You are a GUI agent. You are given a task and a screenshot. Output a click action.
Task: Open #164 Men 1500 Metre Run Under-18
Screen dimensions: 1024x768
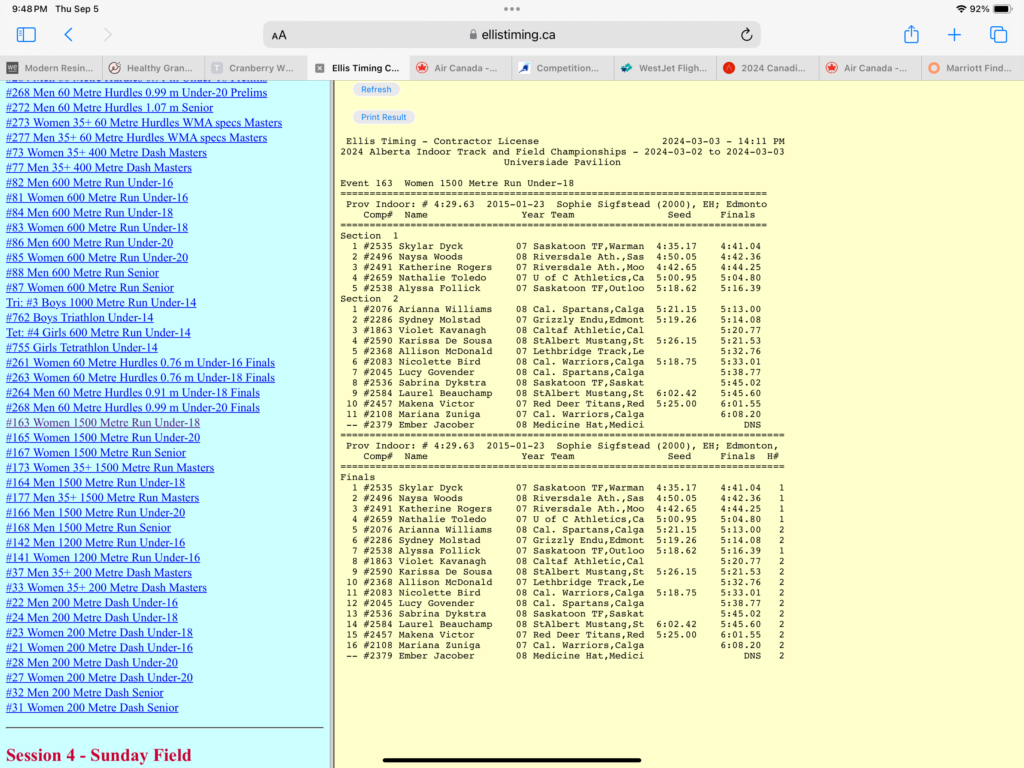(x=95, y=483)
